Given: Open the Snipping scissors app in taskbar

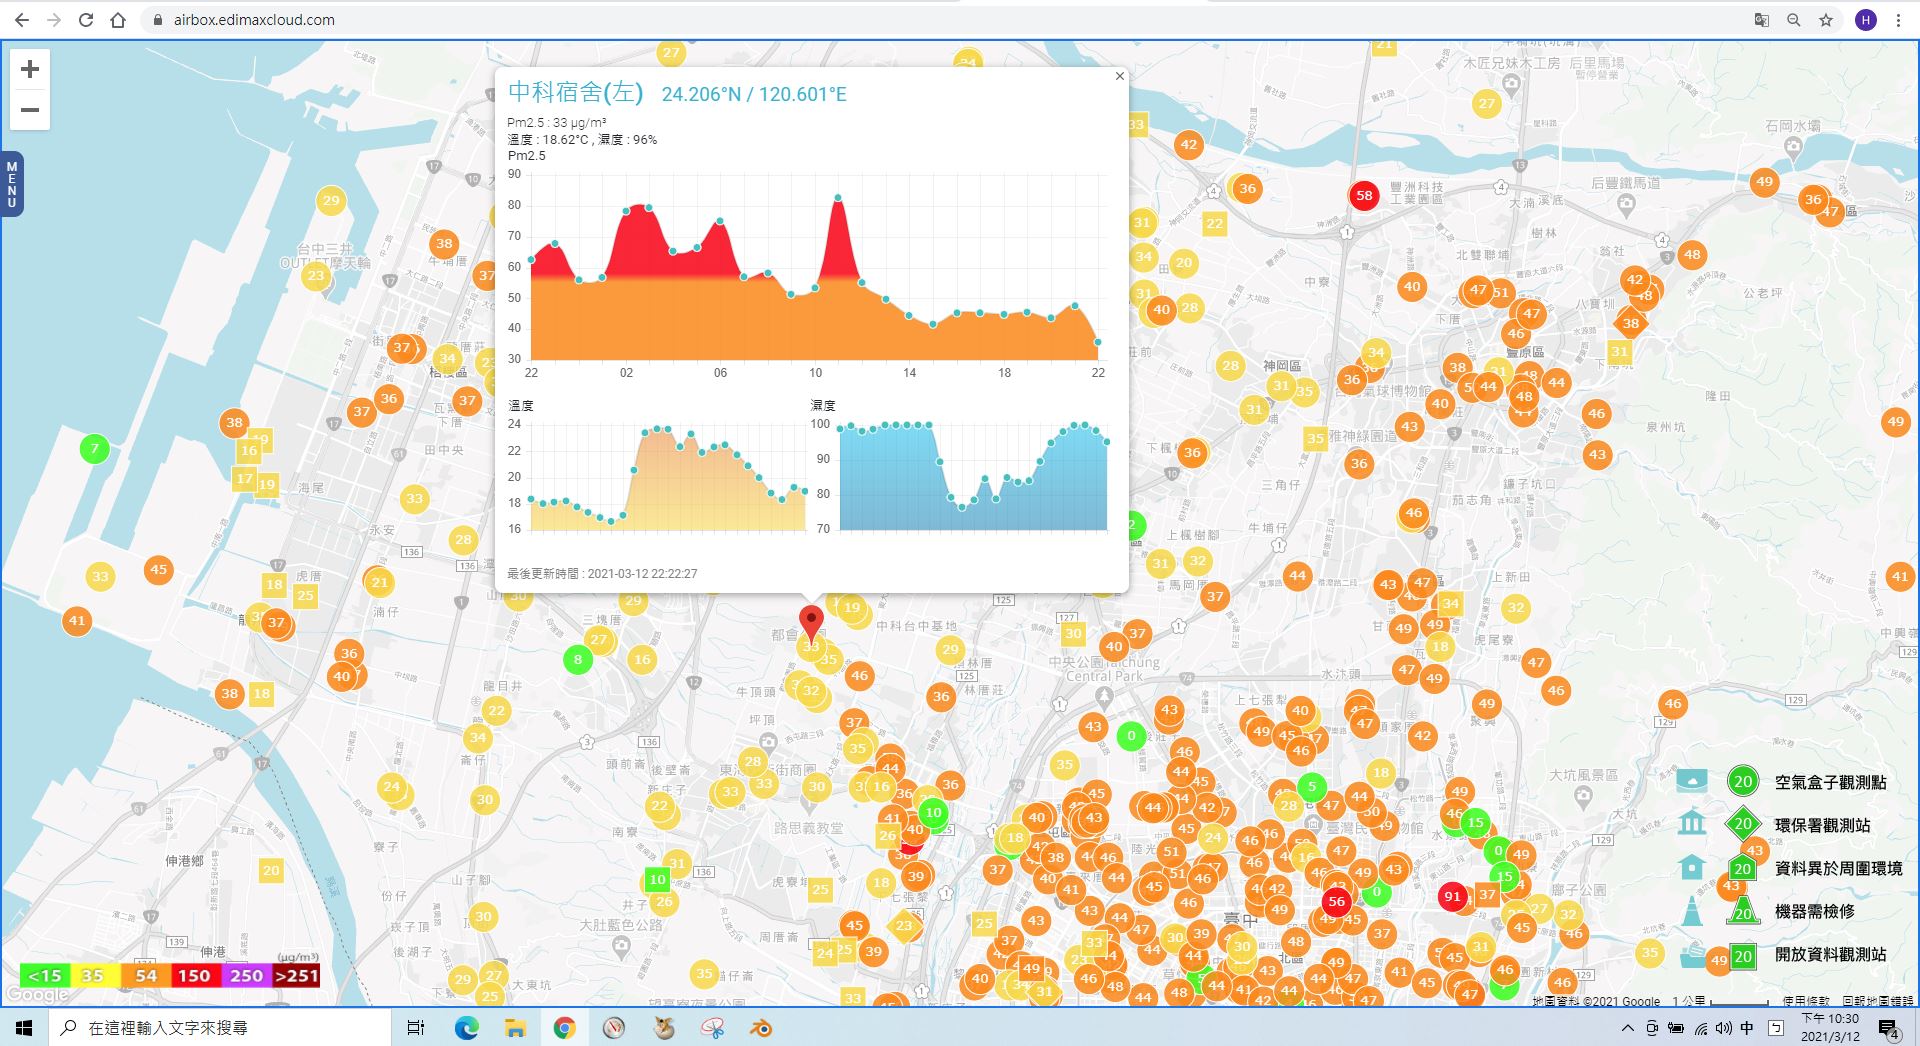Looking at the screenshot, I should 713,1027.
